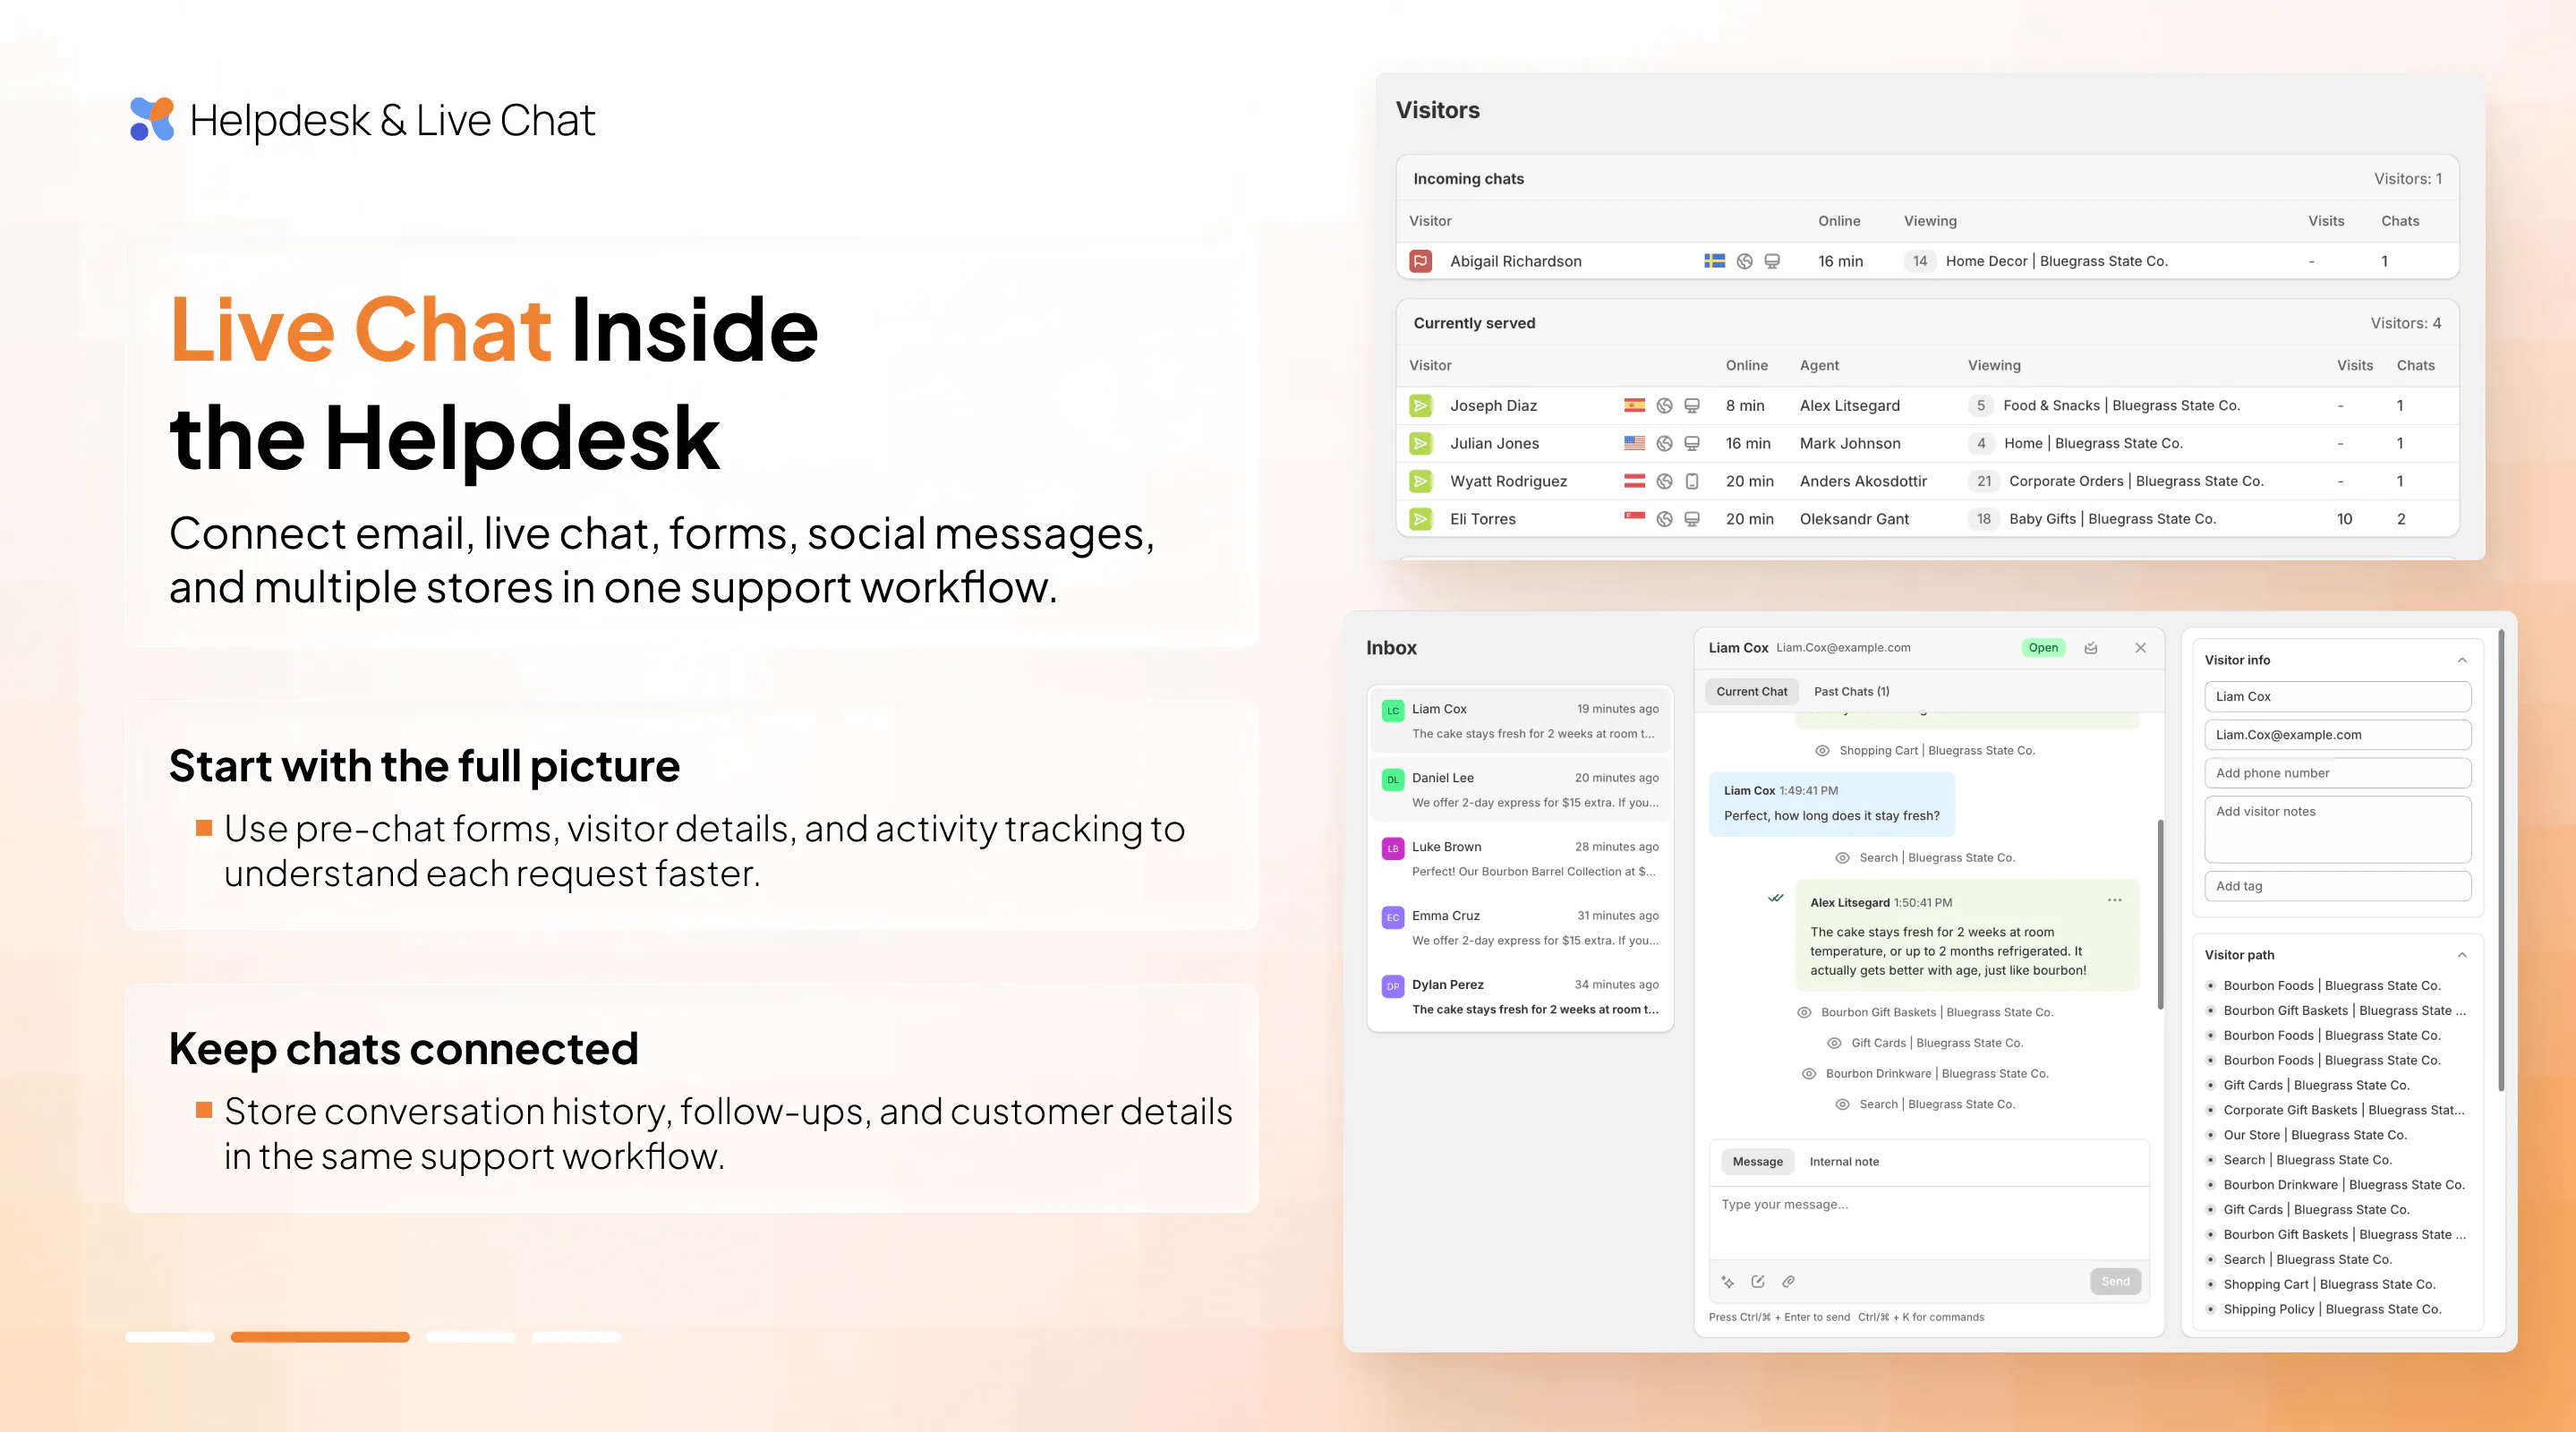Select the Message tab in composer
Screen dimensions: 2576x1432
point(1757,1161)
